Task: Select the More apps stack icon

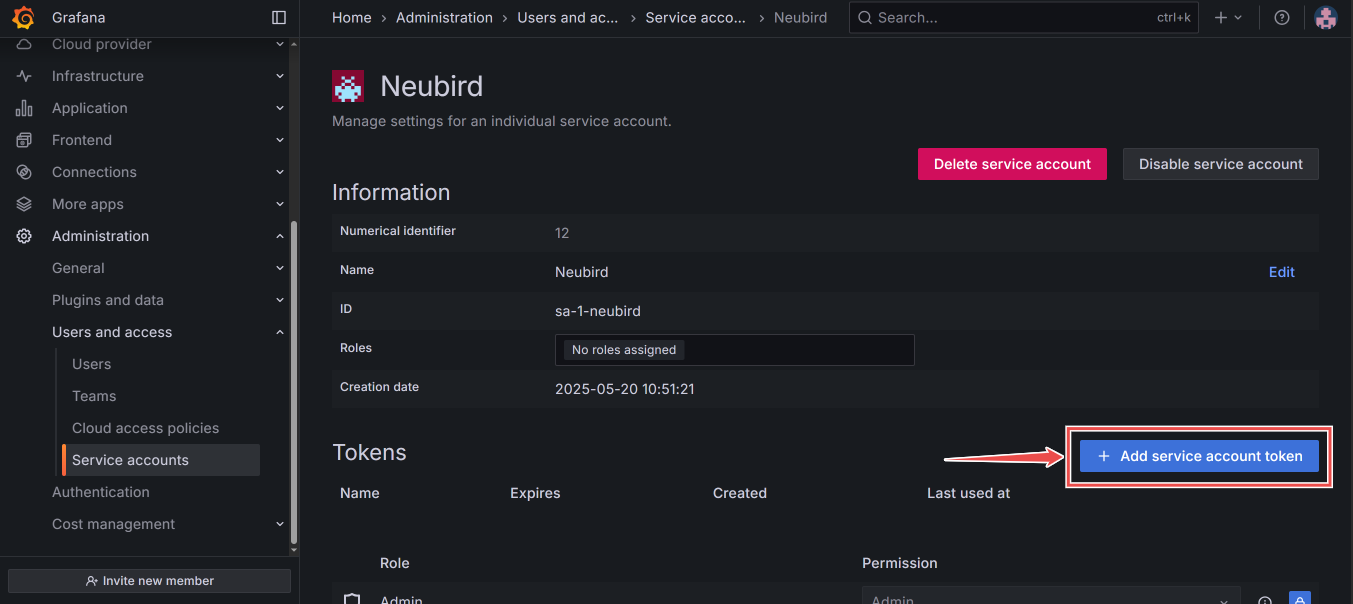Action: pos(24,204)
